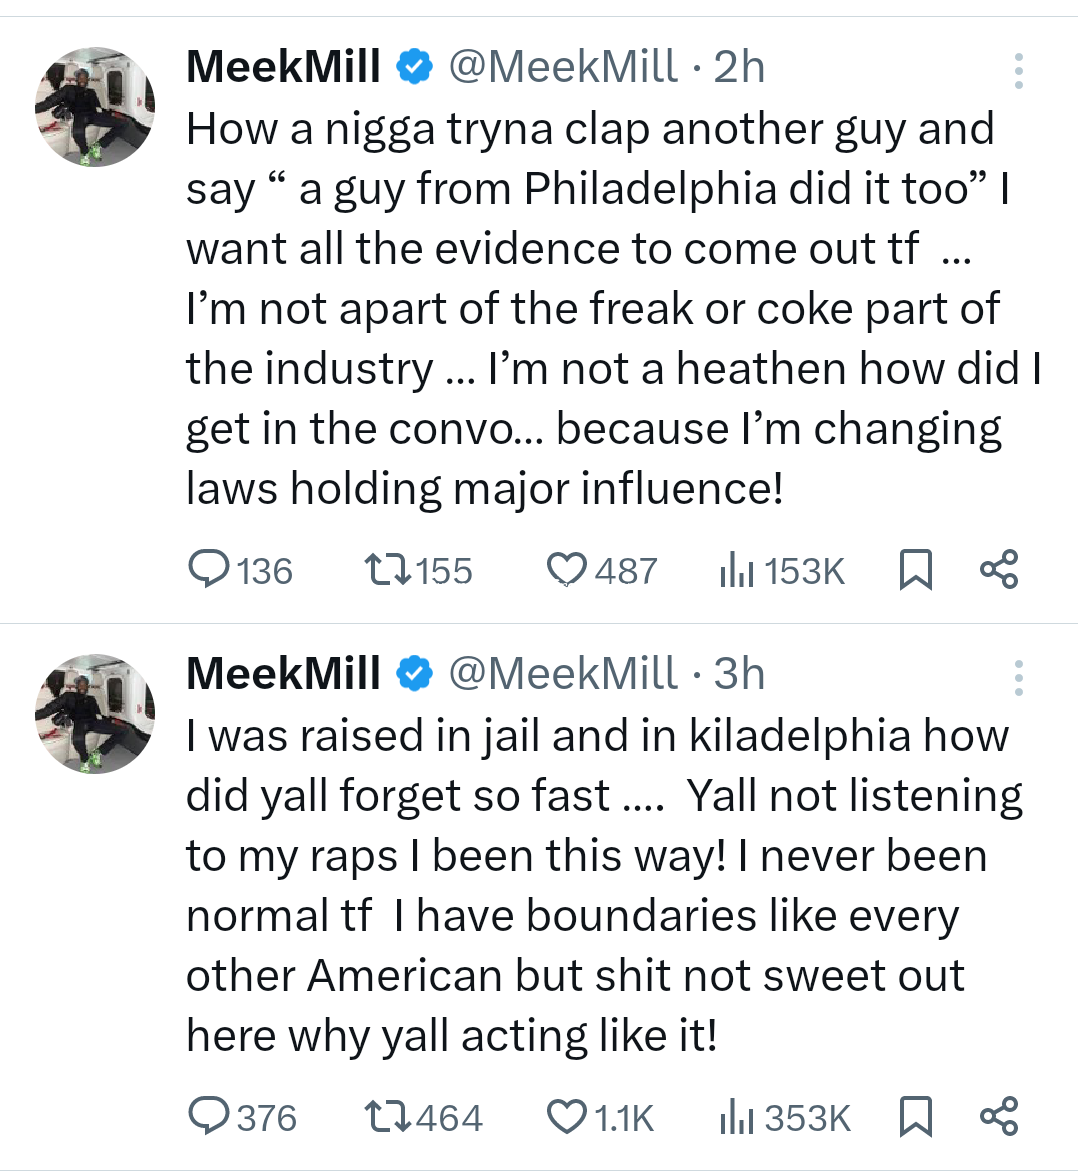
Task: Retweet the tweet with 464 reposts
Action: 387,1116
